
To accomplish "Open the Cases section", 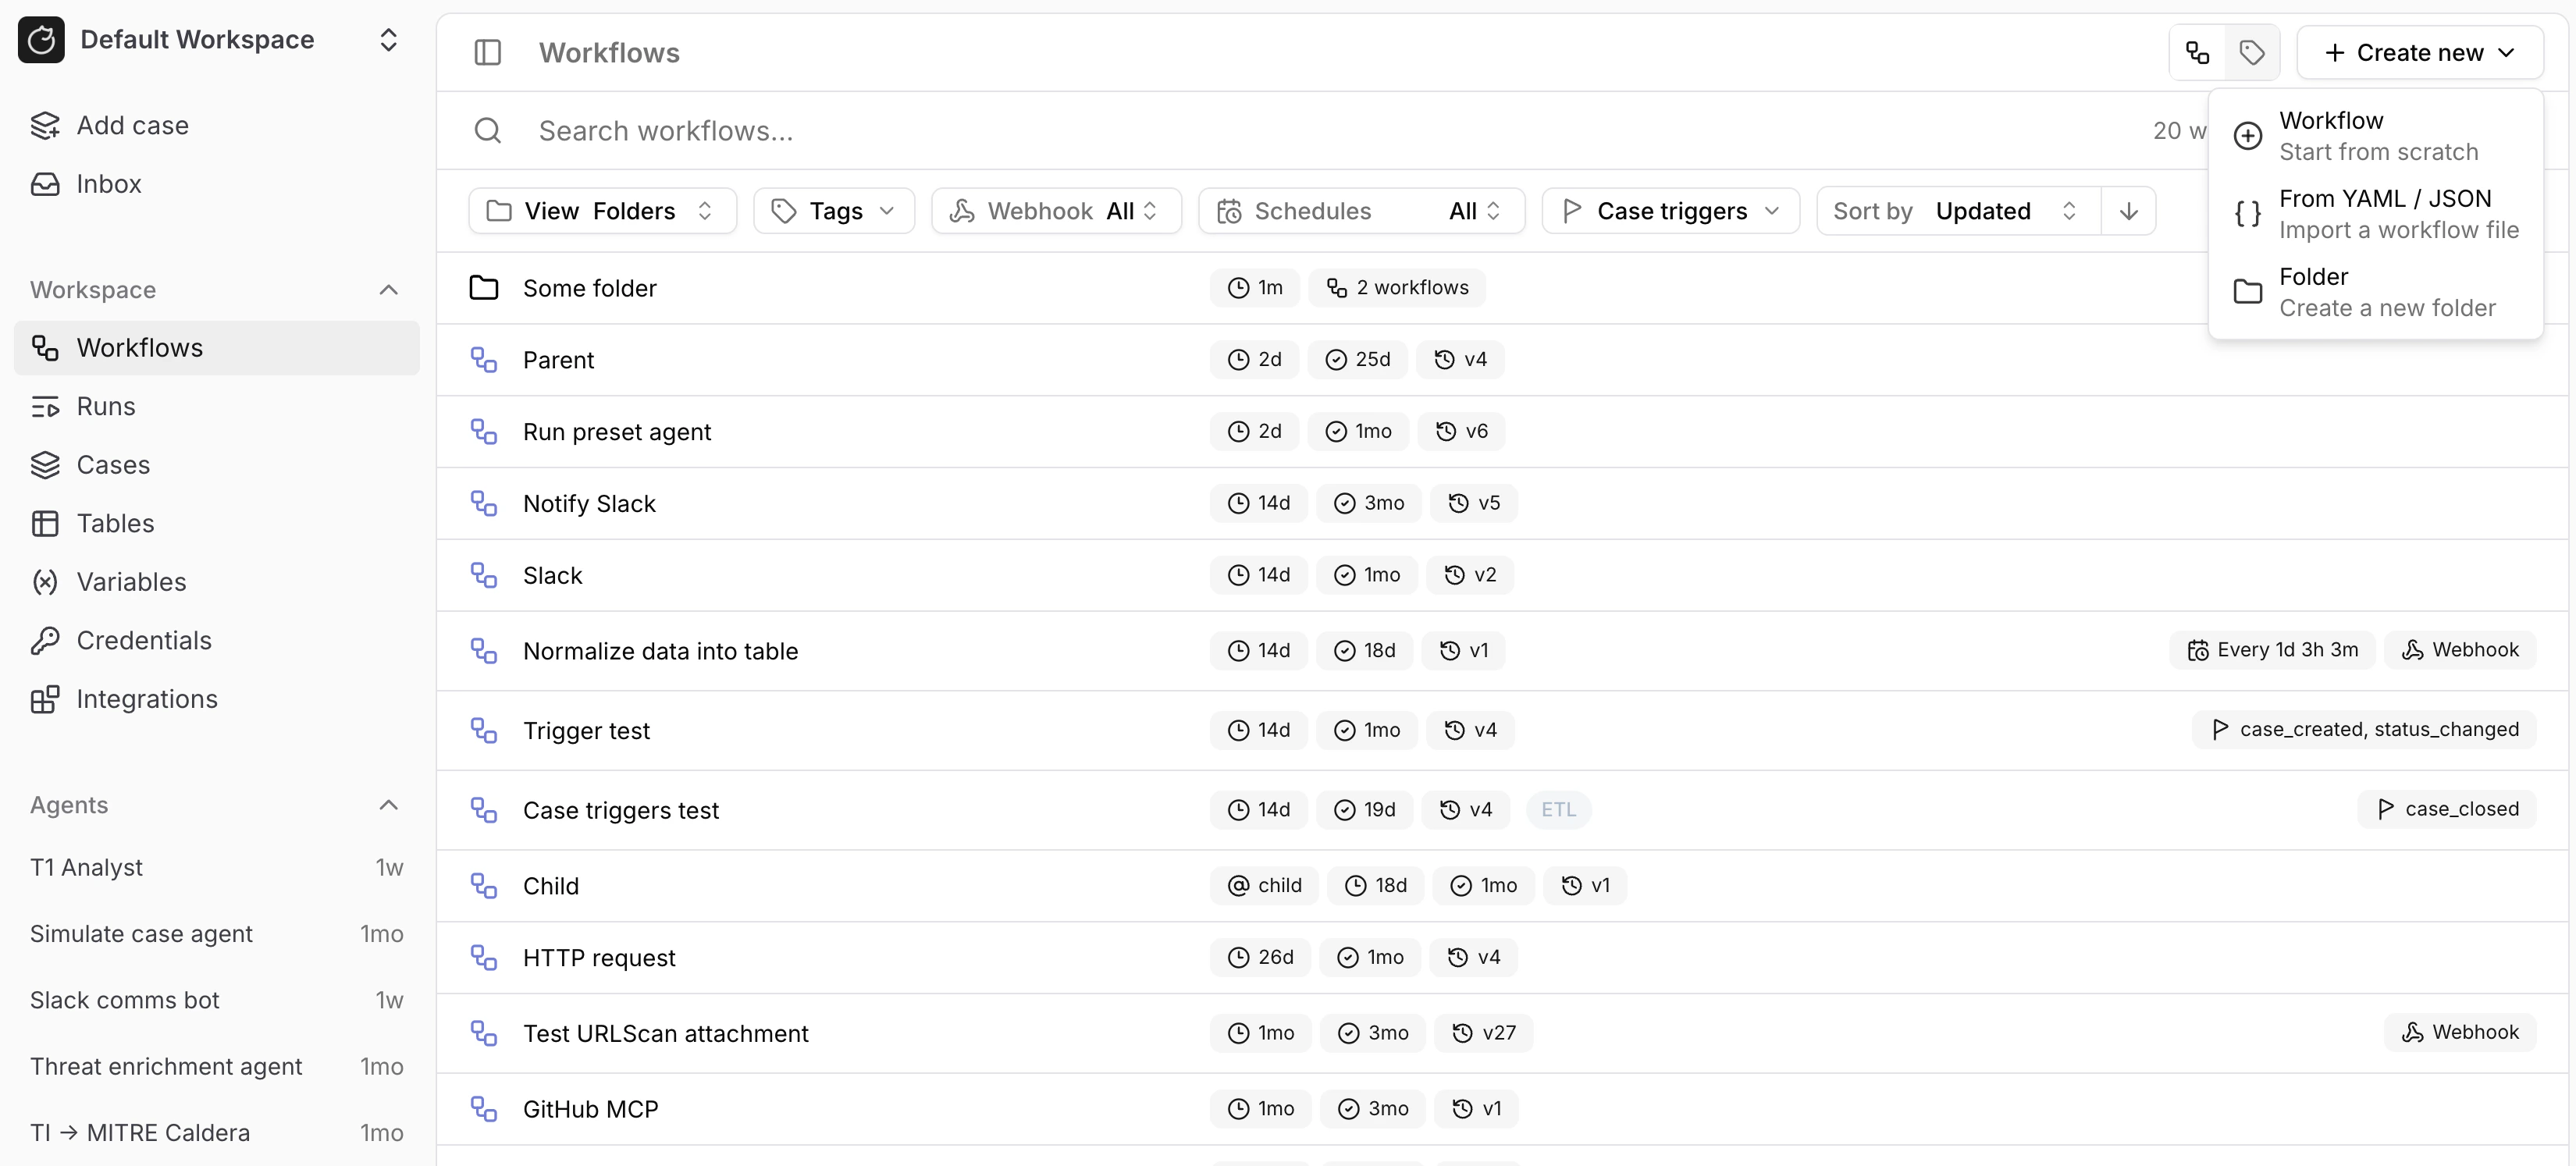I will click(x=113, y=464).
